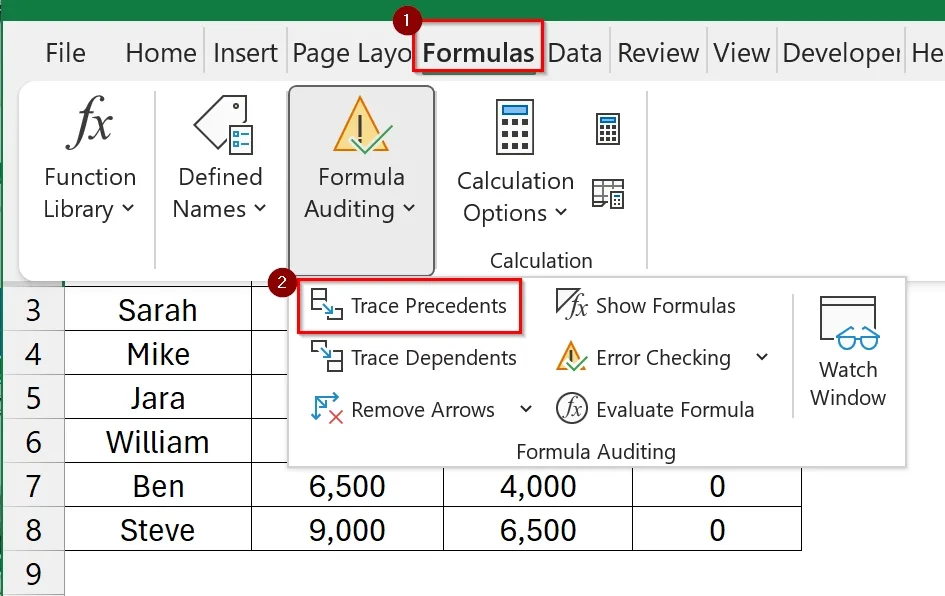Select row header 6
The height and width of the screenshot is (596, 945).
click(33, 441)
